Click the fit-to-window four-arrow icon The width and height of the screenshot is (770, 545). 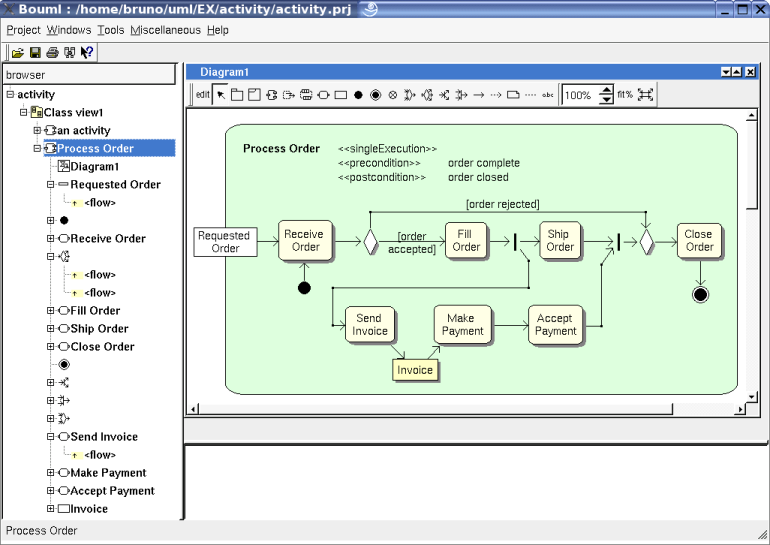[645, 95]
